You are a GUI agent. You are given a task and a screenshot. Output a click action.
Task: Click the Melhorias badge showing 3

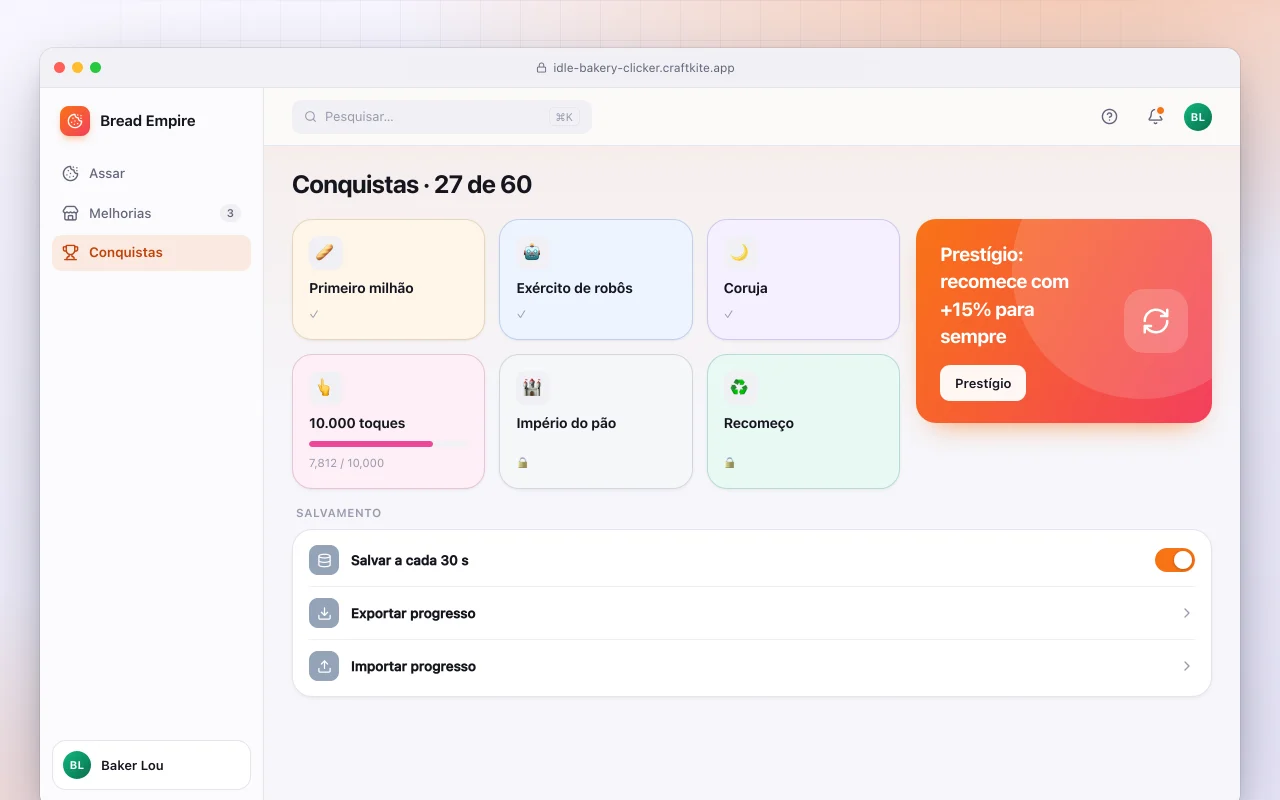(x=230, y=213)
